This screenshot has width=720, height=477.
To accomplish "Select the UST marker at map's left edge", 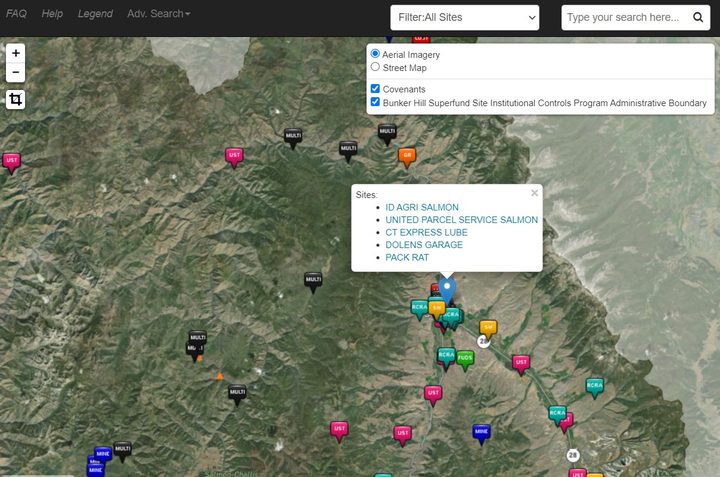I will [11, 163].
